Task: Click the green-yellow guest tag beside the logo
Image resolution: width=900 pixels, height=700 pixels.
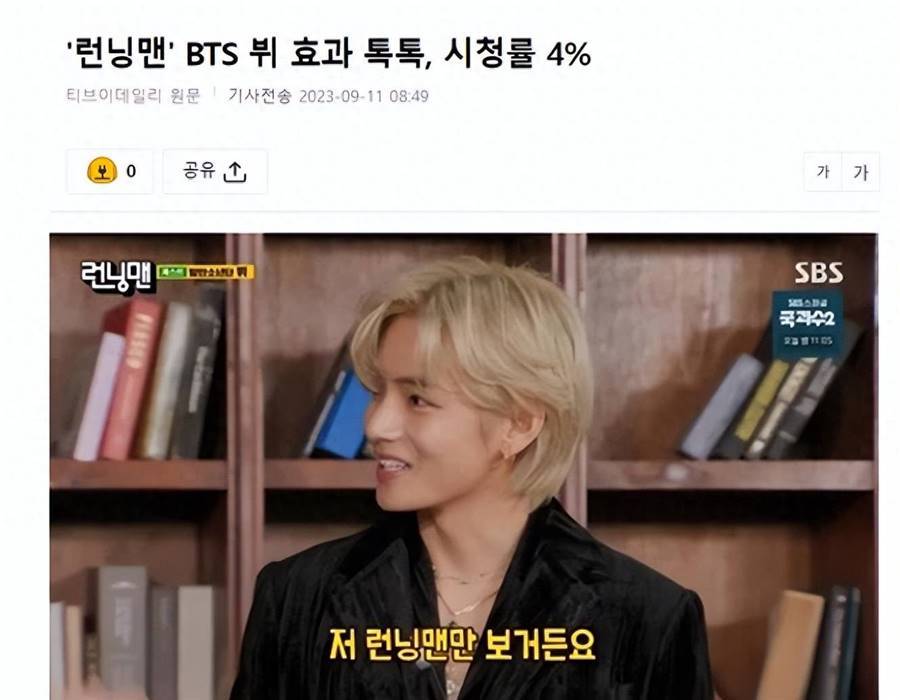Action: click(x=205, y=271)
